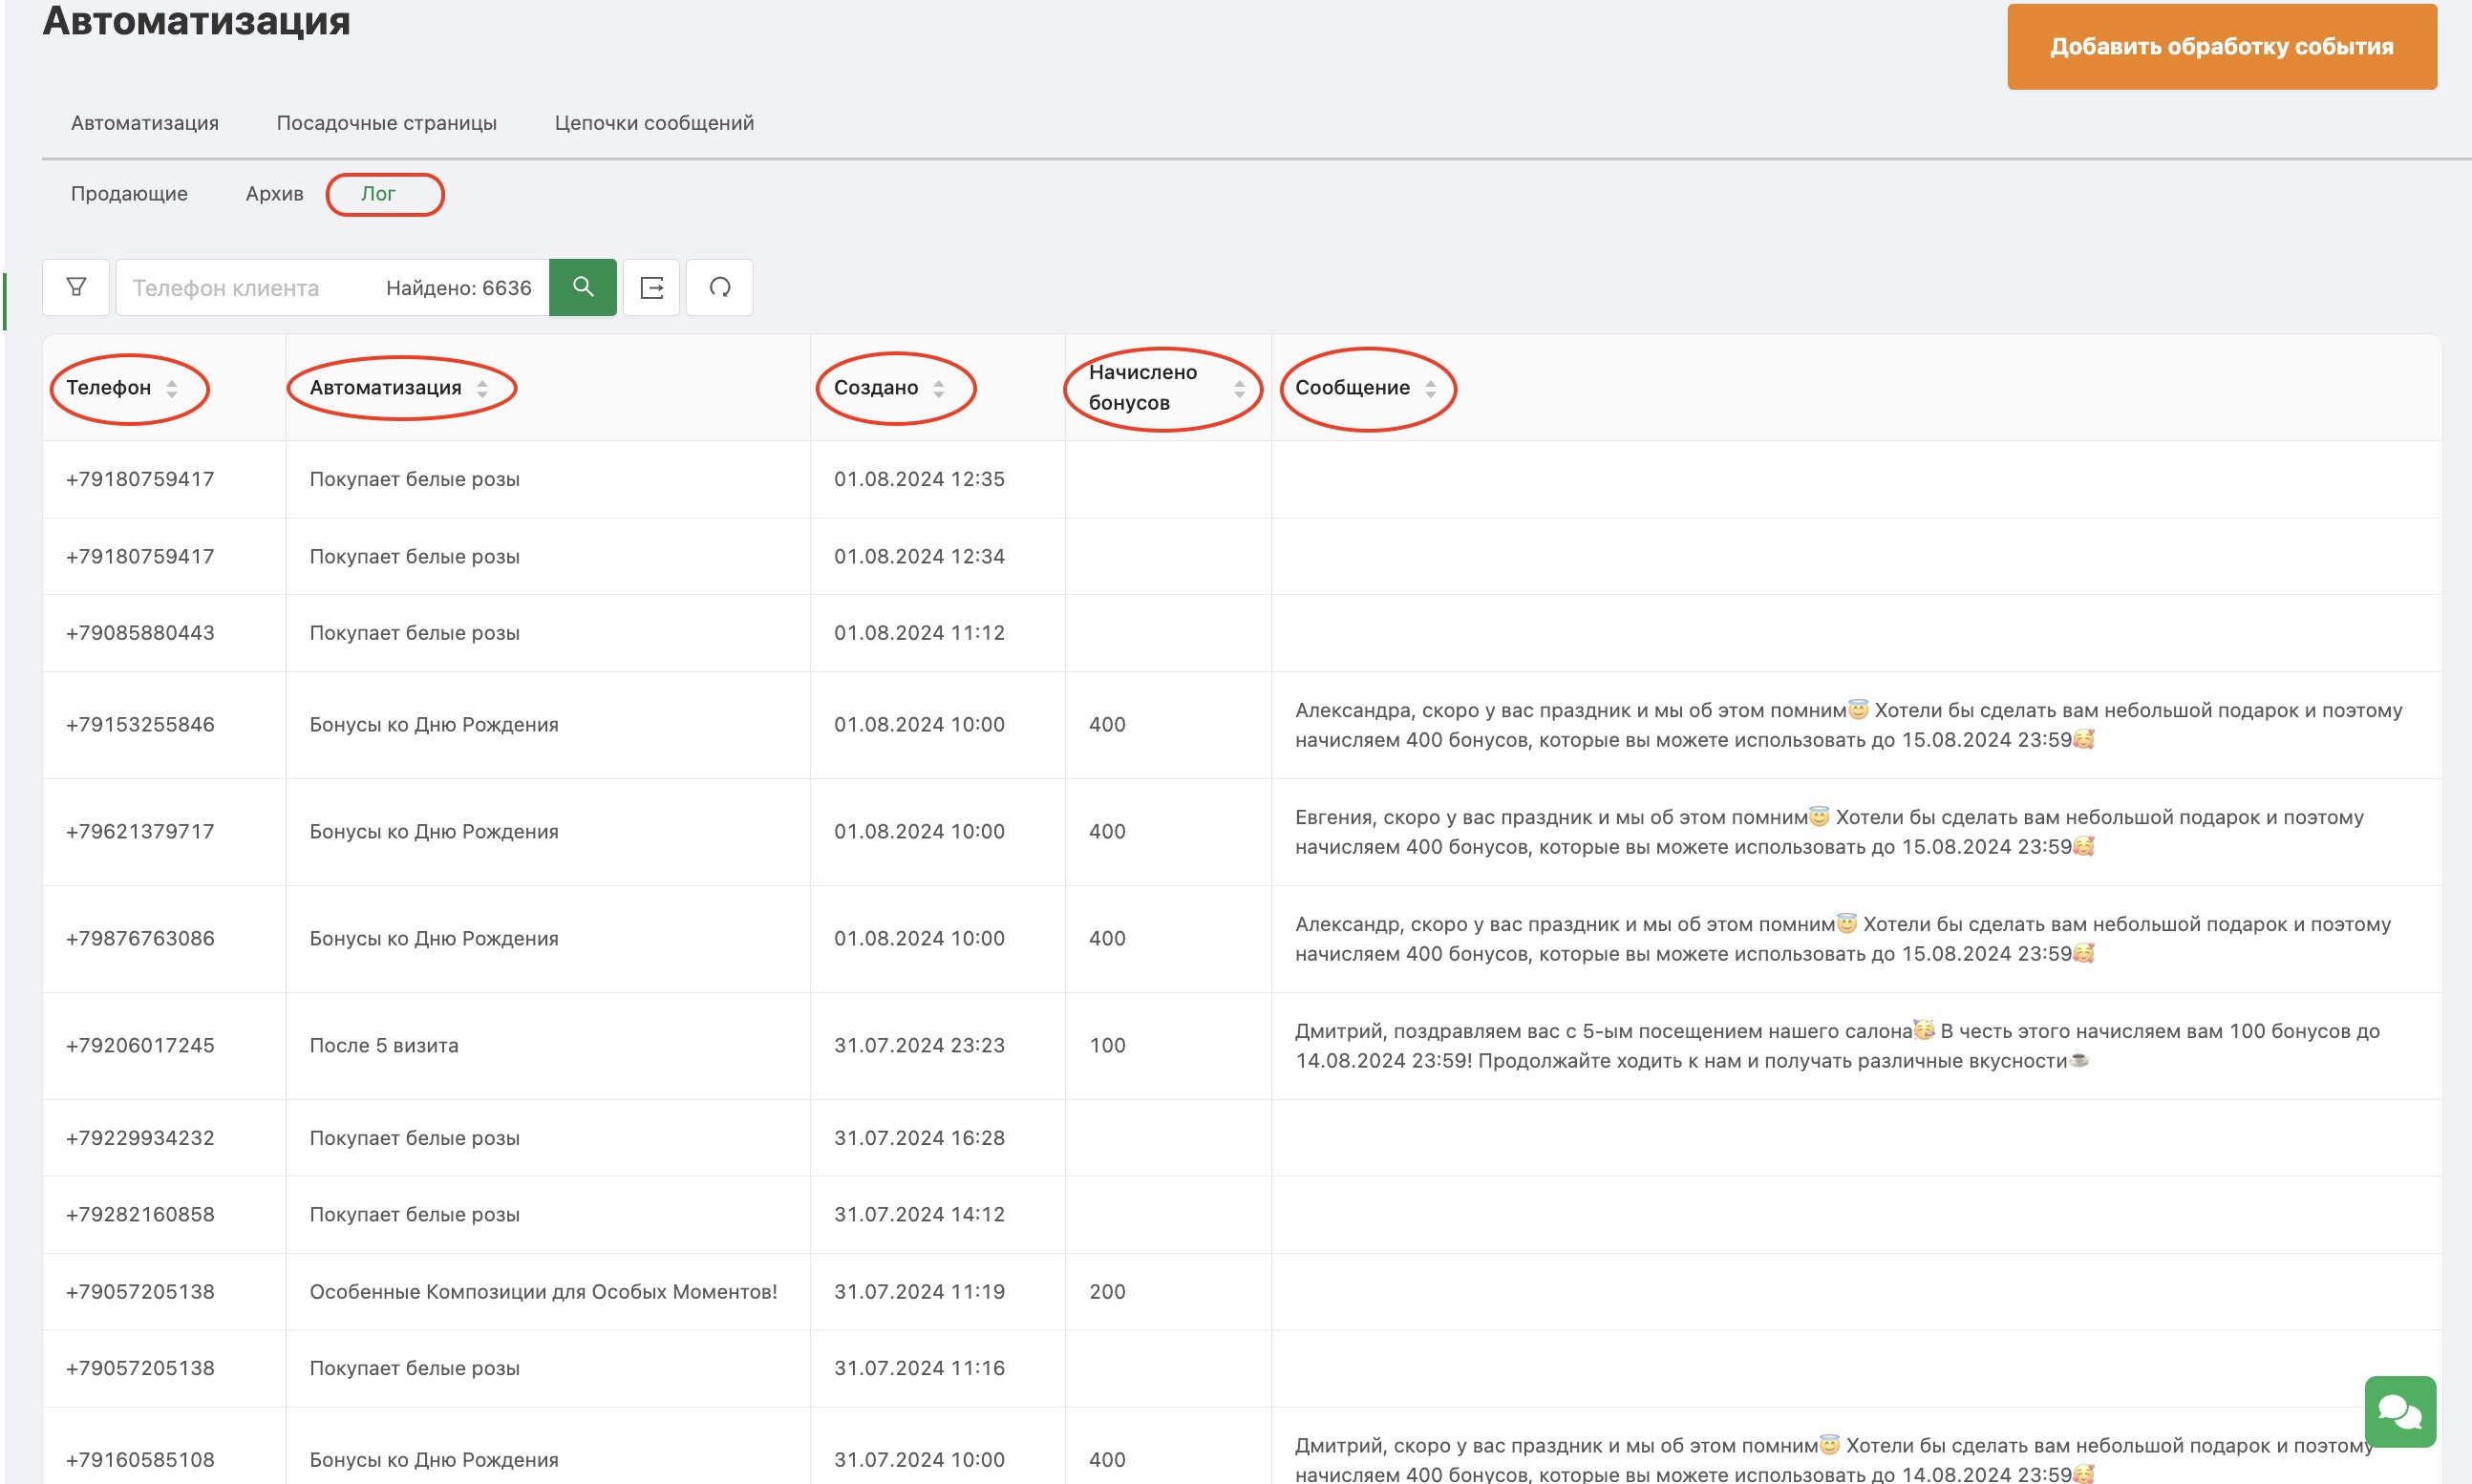This screenshot has width=2472, height=1484.
Task: Sort by Телефон column arrows
Action: (172, 388)
